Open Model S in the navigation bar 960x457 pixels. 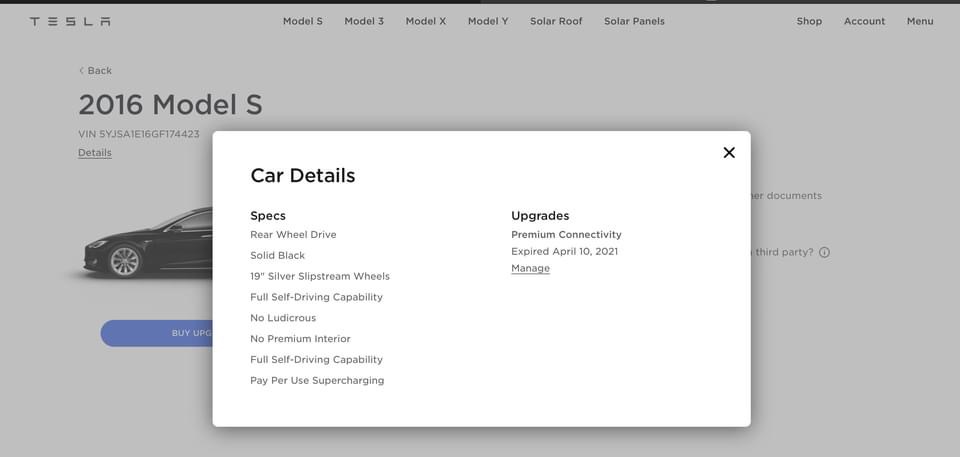pos(302,21)
